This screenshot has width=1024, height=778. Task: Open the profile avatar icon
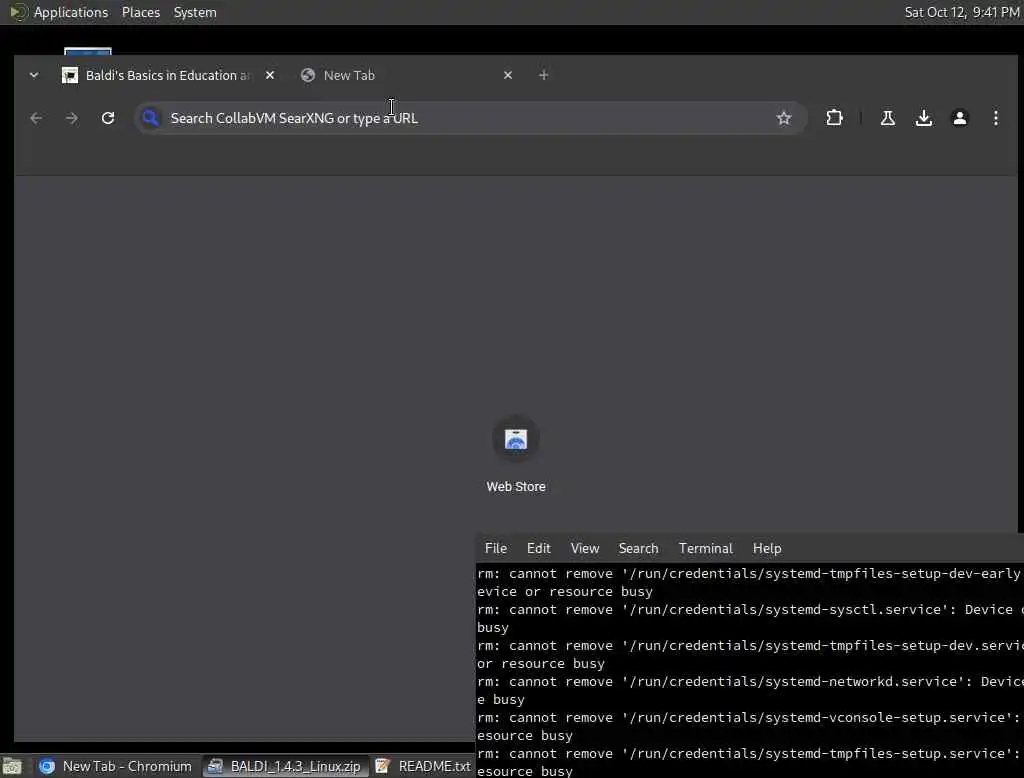(x=959, y=118)
